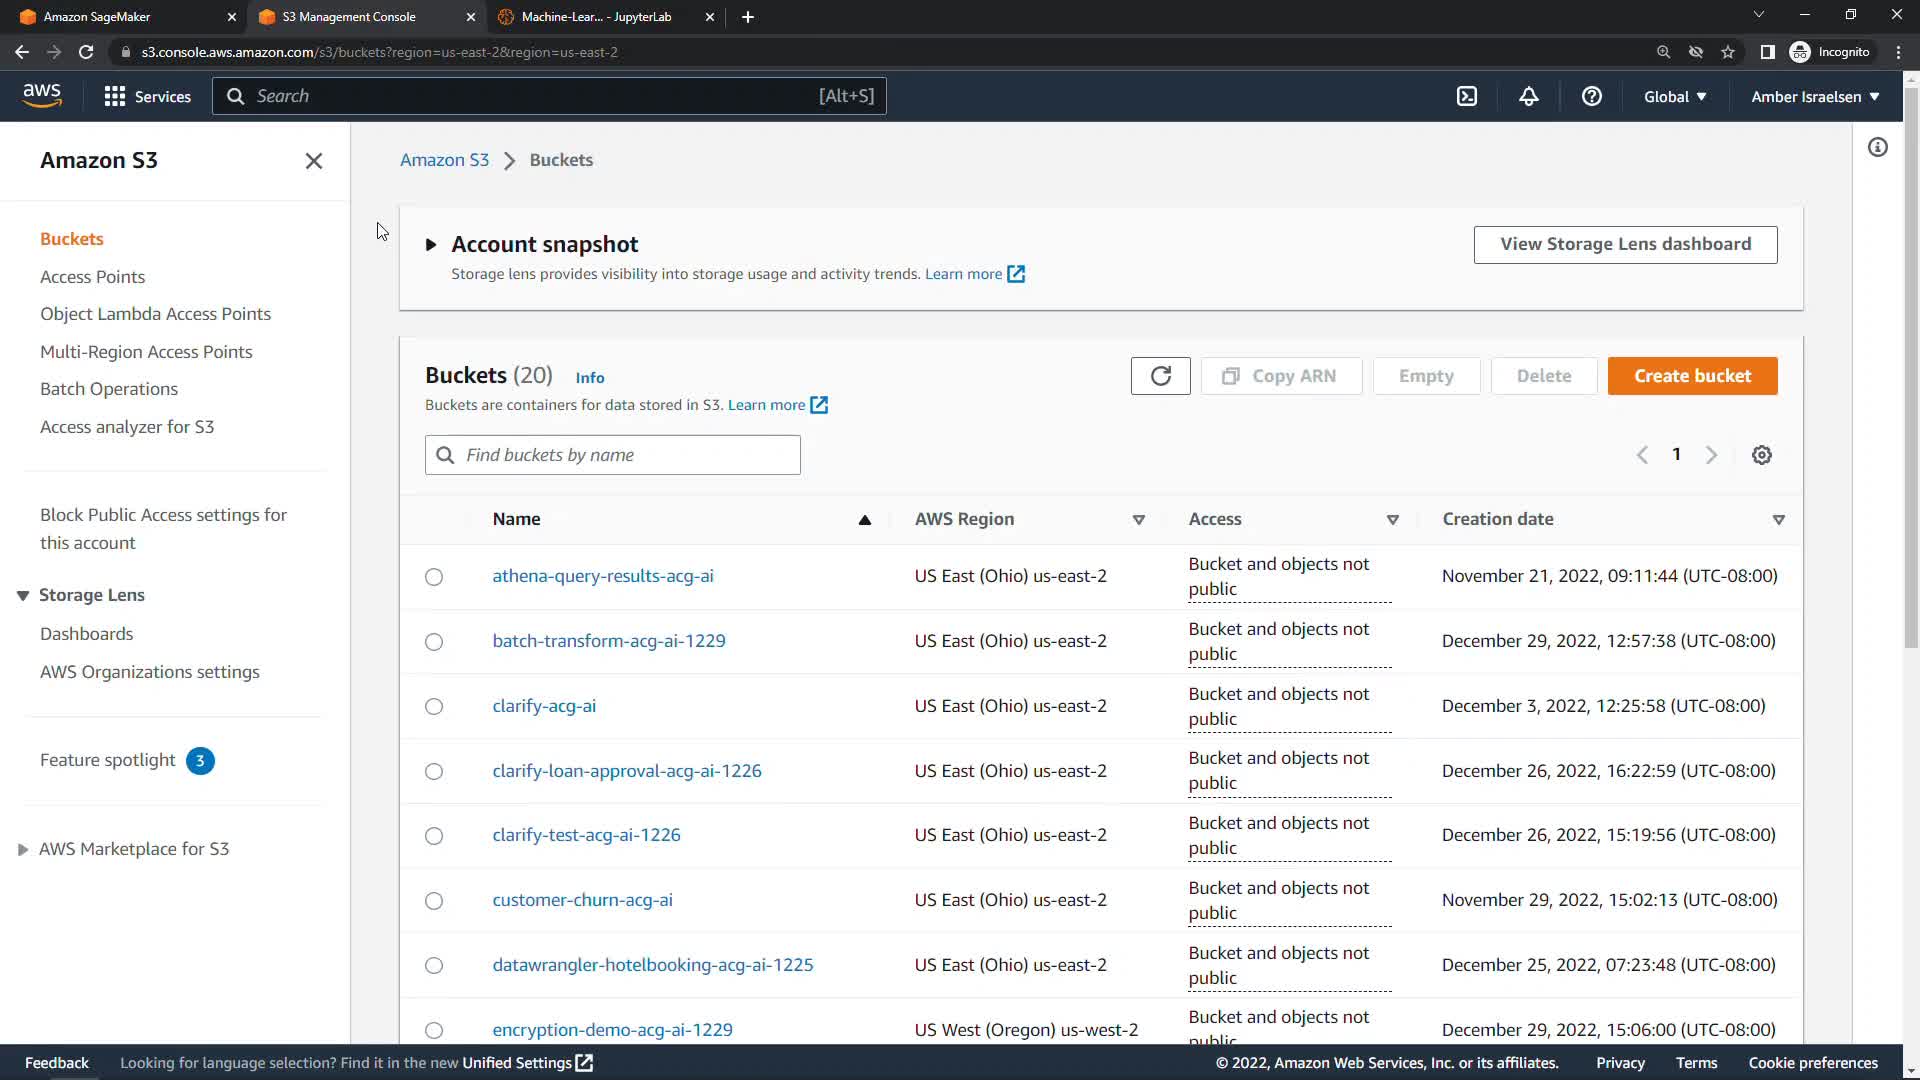Open batch-transform-acg-ai-1229 bucket link
Viewport: 1920px width, 1080px height.
[608, 641]
